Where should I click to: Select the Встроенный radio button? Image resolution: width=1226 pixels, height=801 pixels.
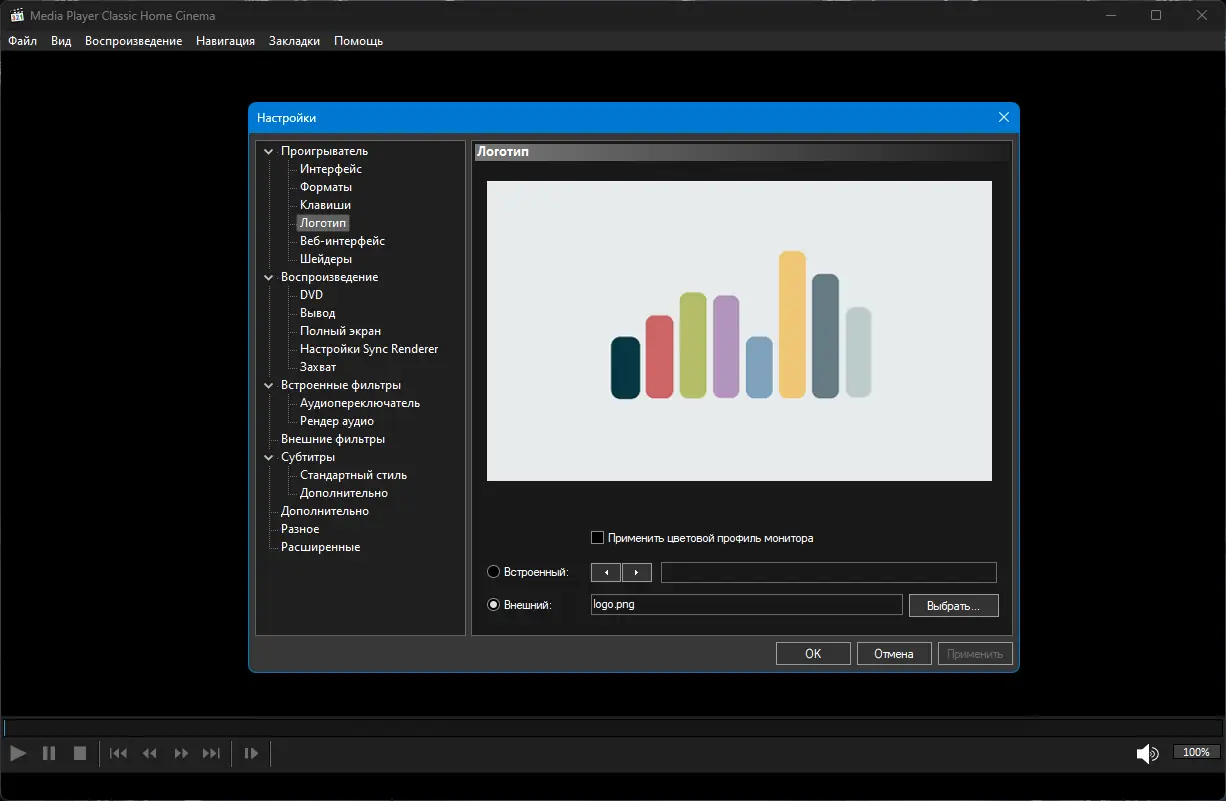(493, 572)
